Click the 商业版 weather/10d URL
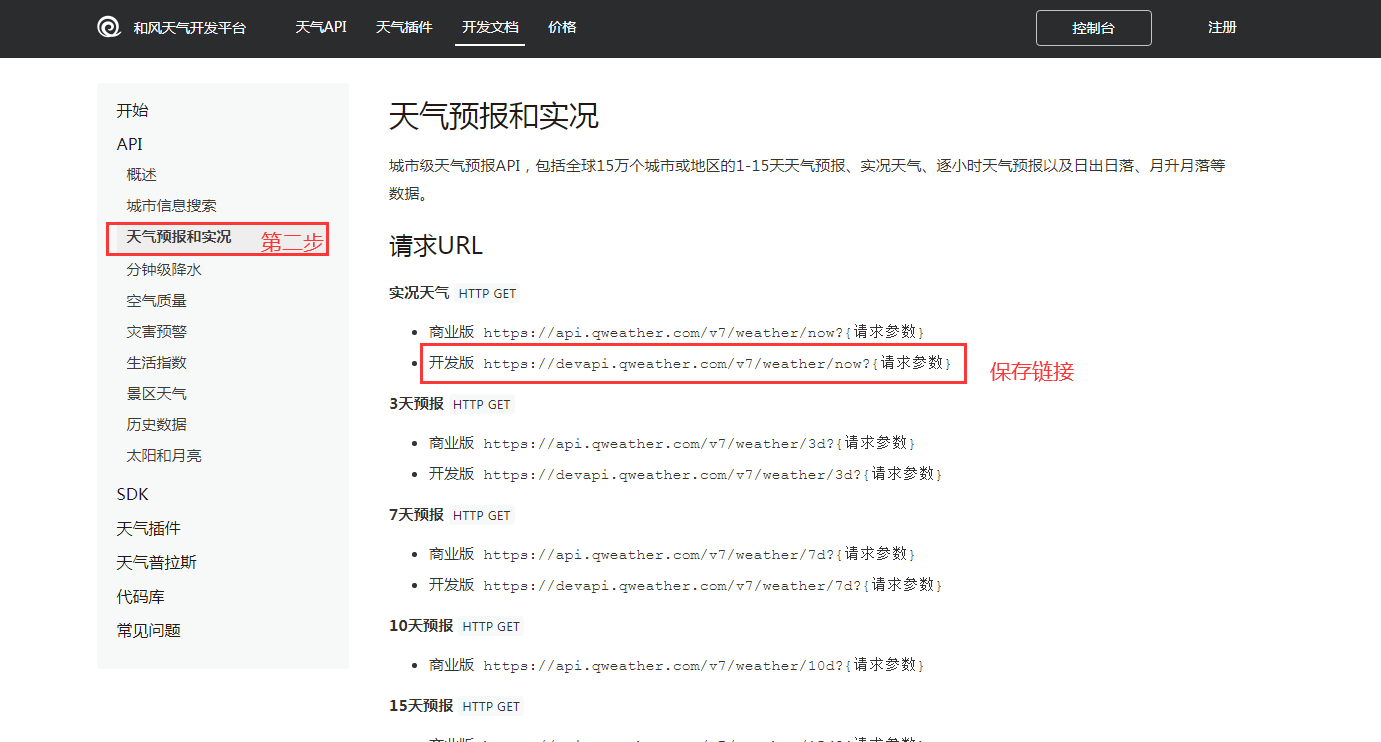Image resolution: width=1381 pixels, height=742 pixels. pyautogui.click(x=704, y=665)
